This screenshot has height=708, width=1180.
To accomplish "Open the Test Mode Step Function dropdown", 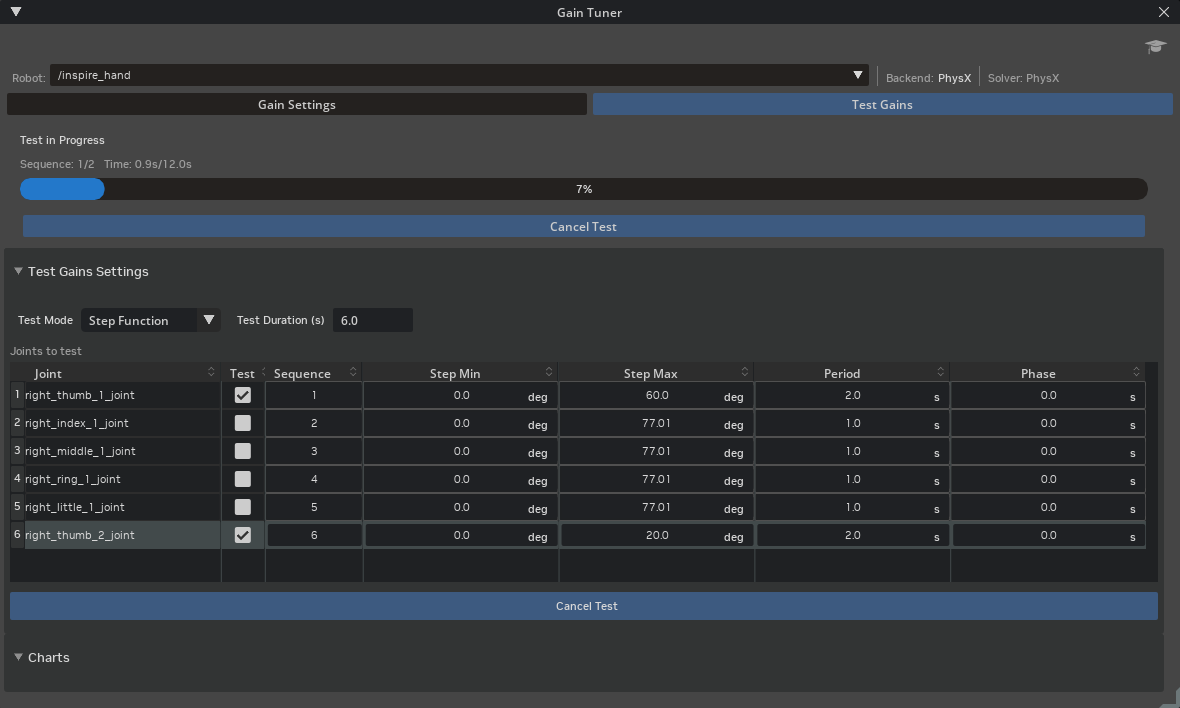I will click(x=151, y=320).
